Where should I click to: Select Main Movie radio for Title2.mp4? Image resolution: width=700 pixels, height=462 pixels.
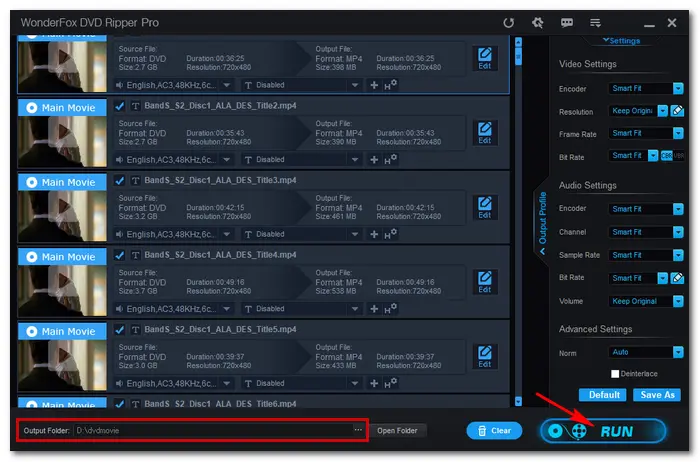32,108
